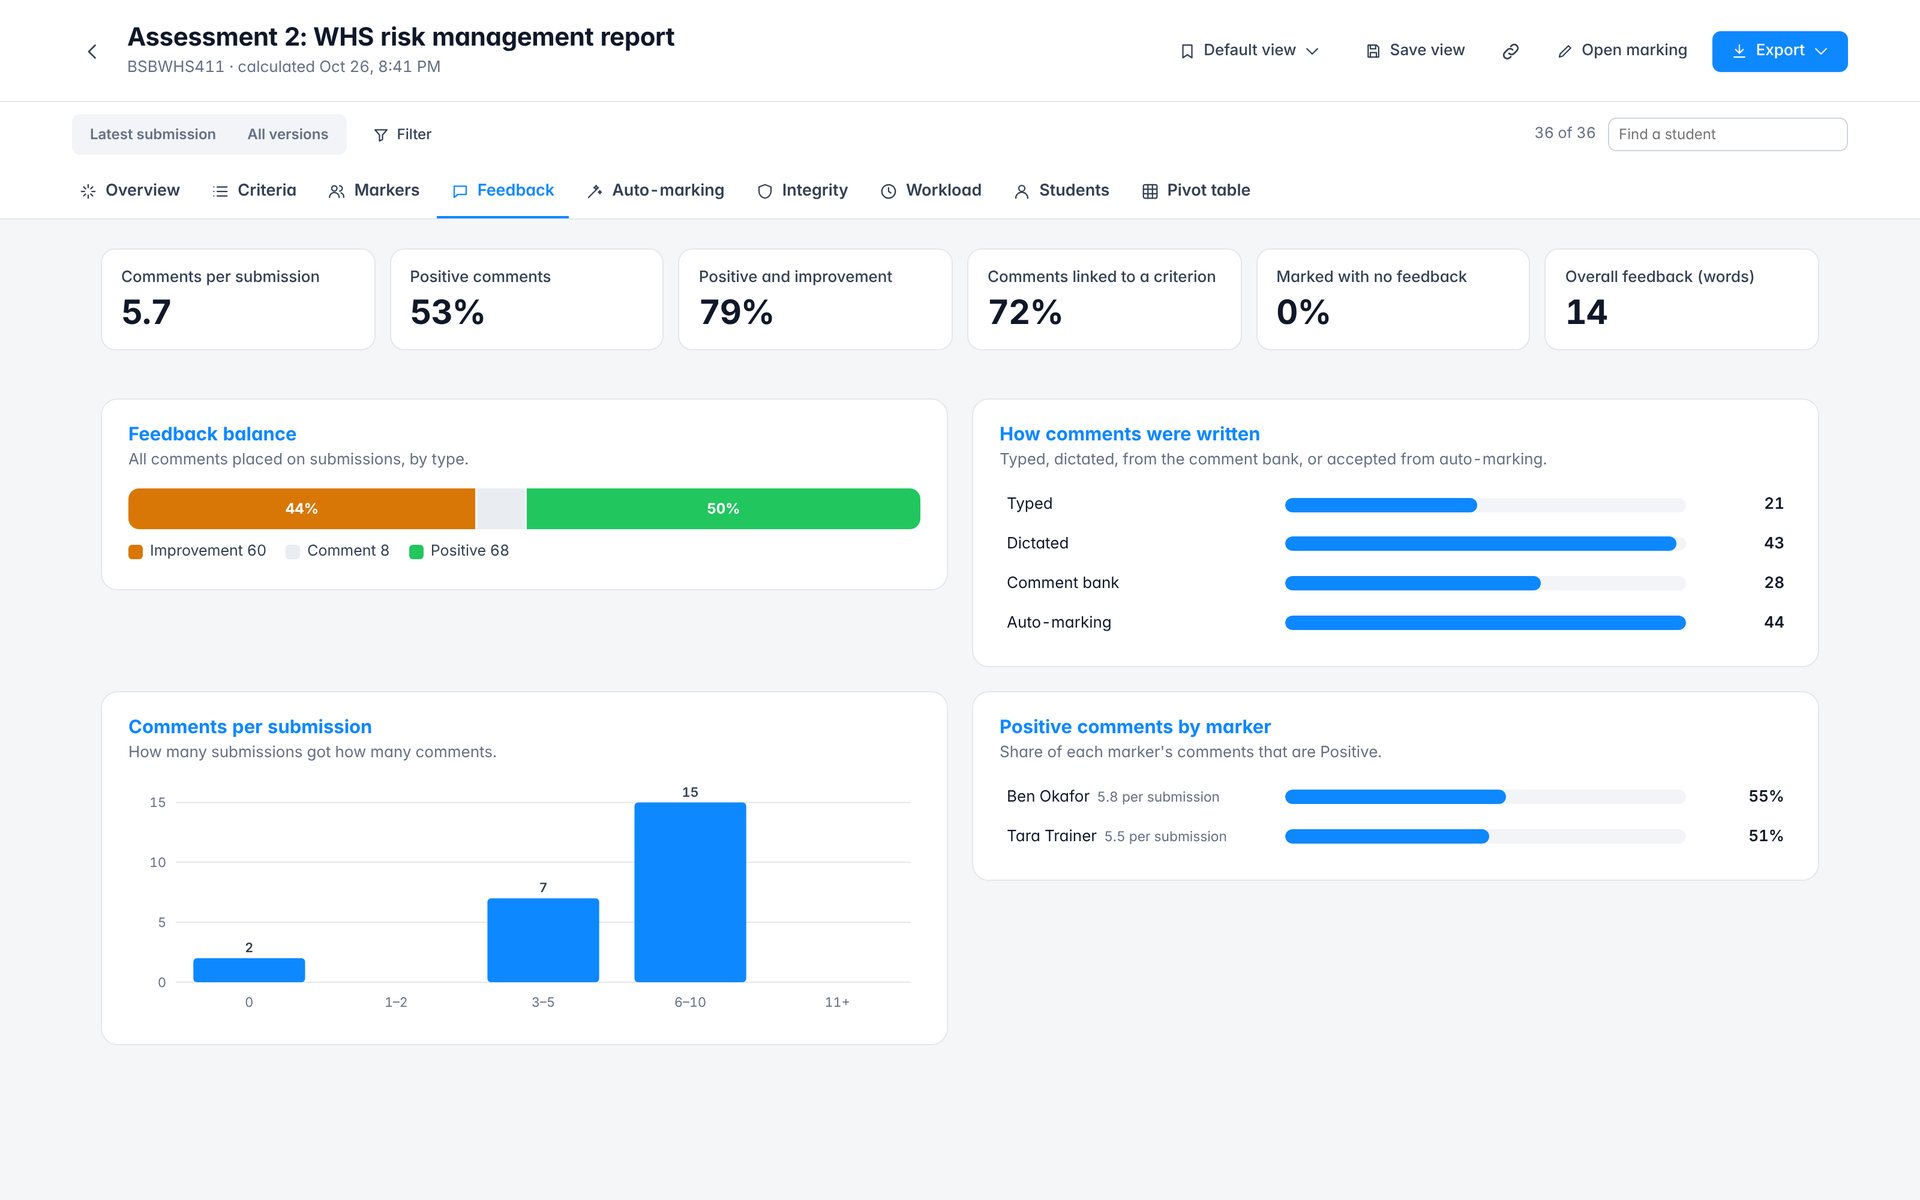
Task: Switch to All versions view
Action: pos(288,134)
